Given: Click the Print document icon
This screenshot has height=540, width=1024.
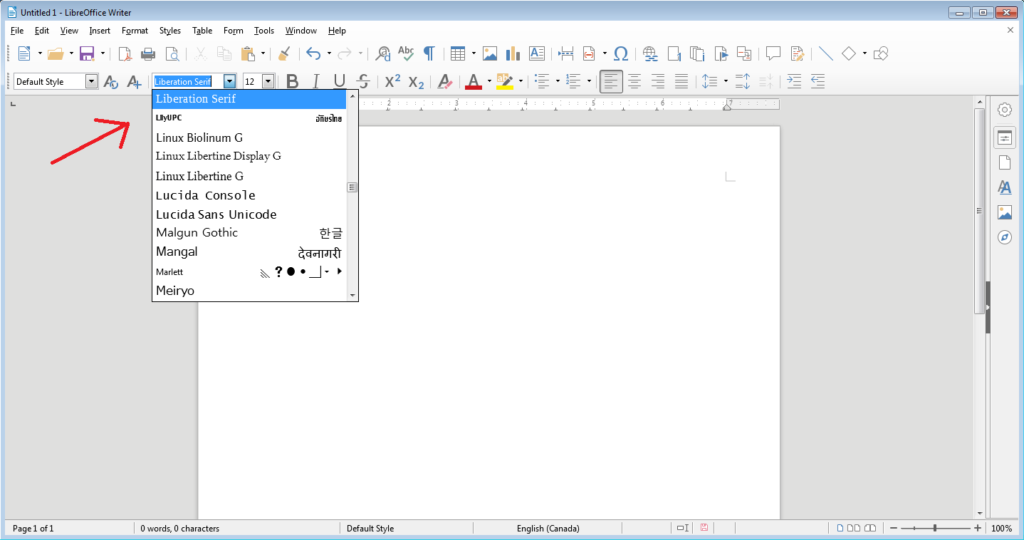Looking at the screenshot, I should coord(148,54).
